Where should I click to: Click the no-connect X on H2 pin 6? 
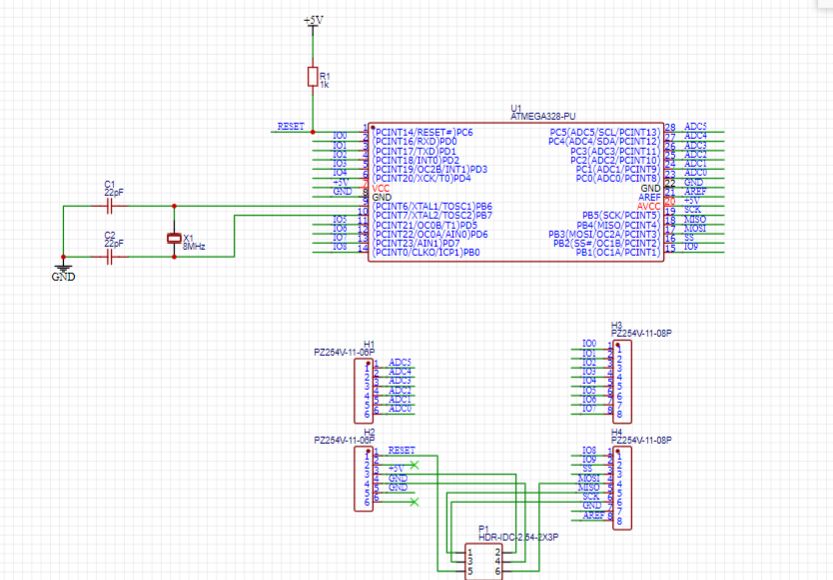(x=414, y=502)
